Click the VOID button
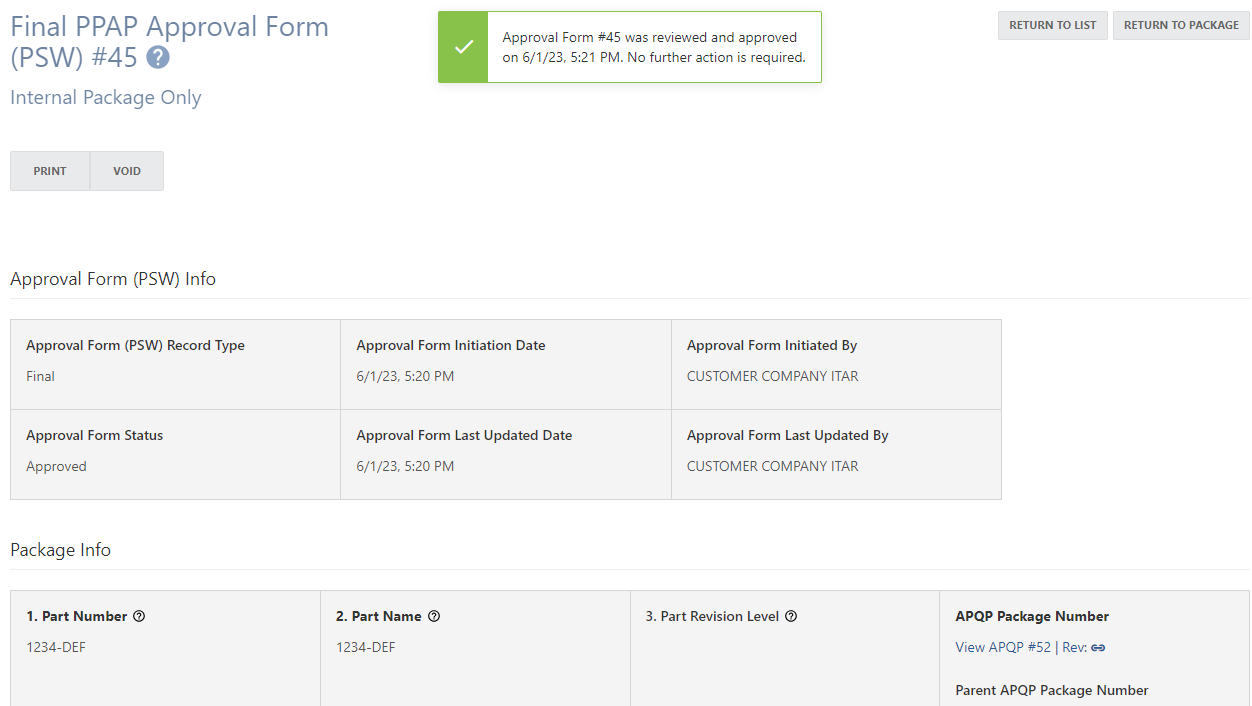The height and width of the screenshot is (706, 1252). point(126,170)
